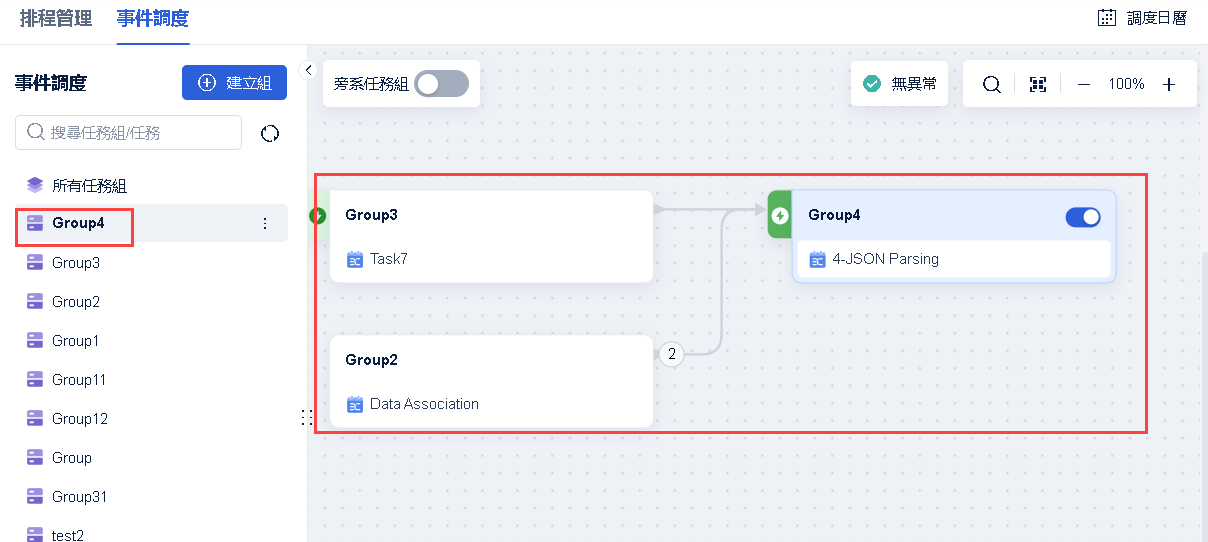This screenshot has height=542, width=1208.
Task: Click the canvas search magnifier icon
Action: pos(991,85)
